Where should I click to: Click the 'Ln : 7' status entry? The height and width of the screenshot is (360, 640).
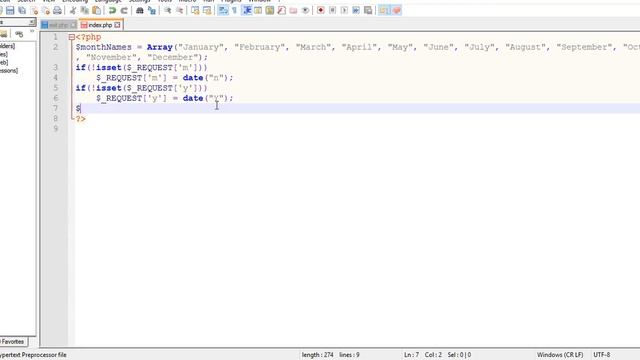(x=411, y=355)
